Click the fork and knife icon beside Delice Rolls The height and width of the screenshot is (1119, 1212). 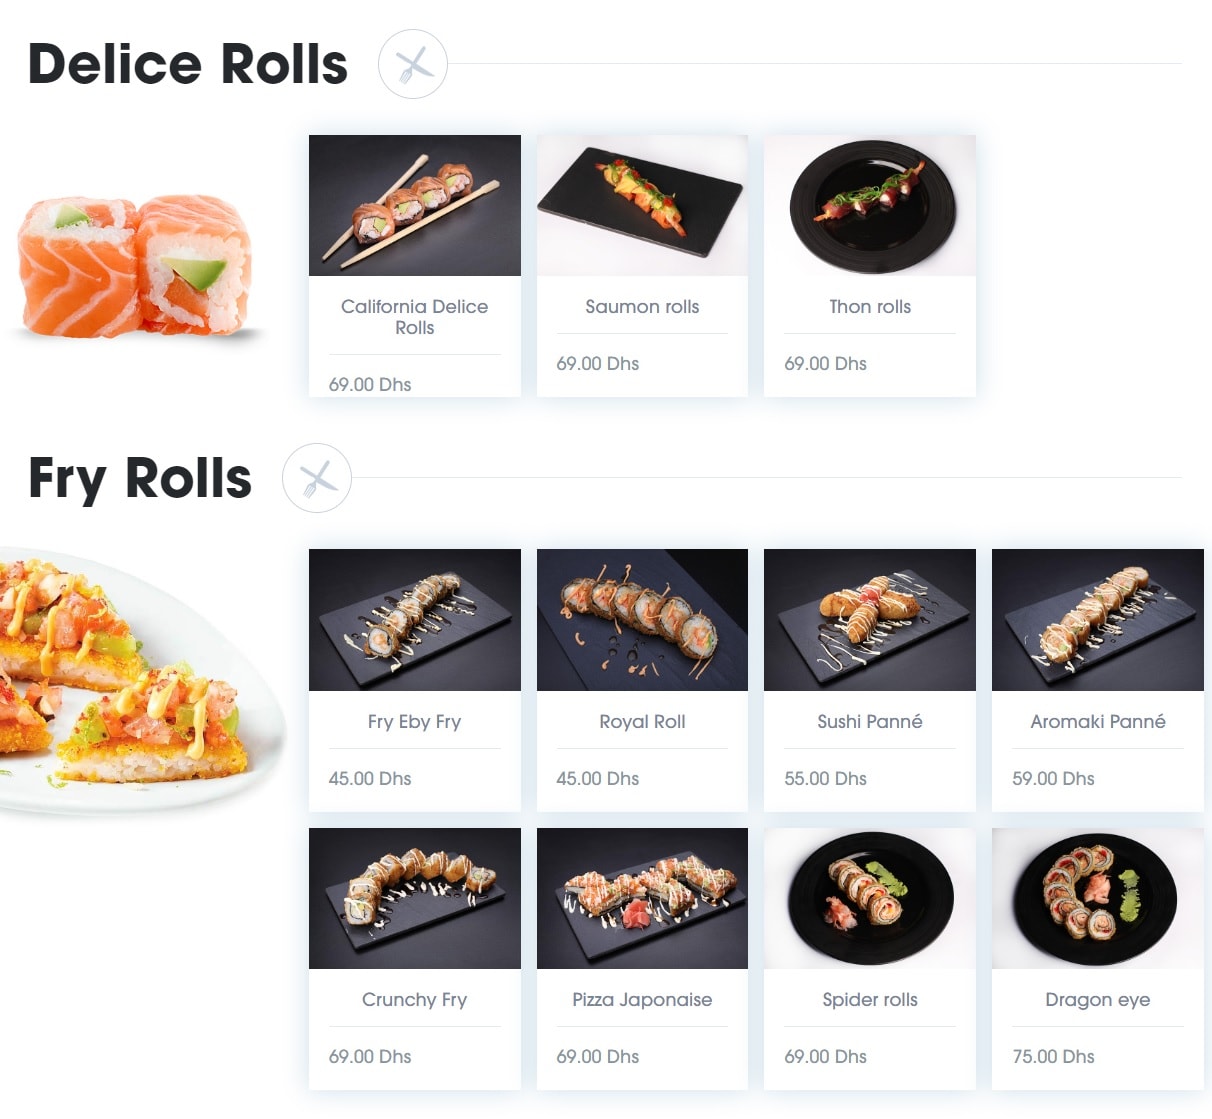pyautogui.click(x=413, y=64)
